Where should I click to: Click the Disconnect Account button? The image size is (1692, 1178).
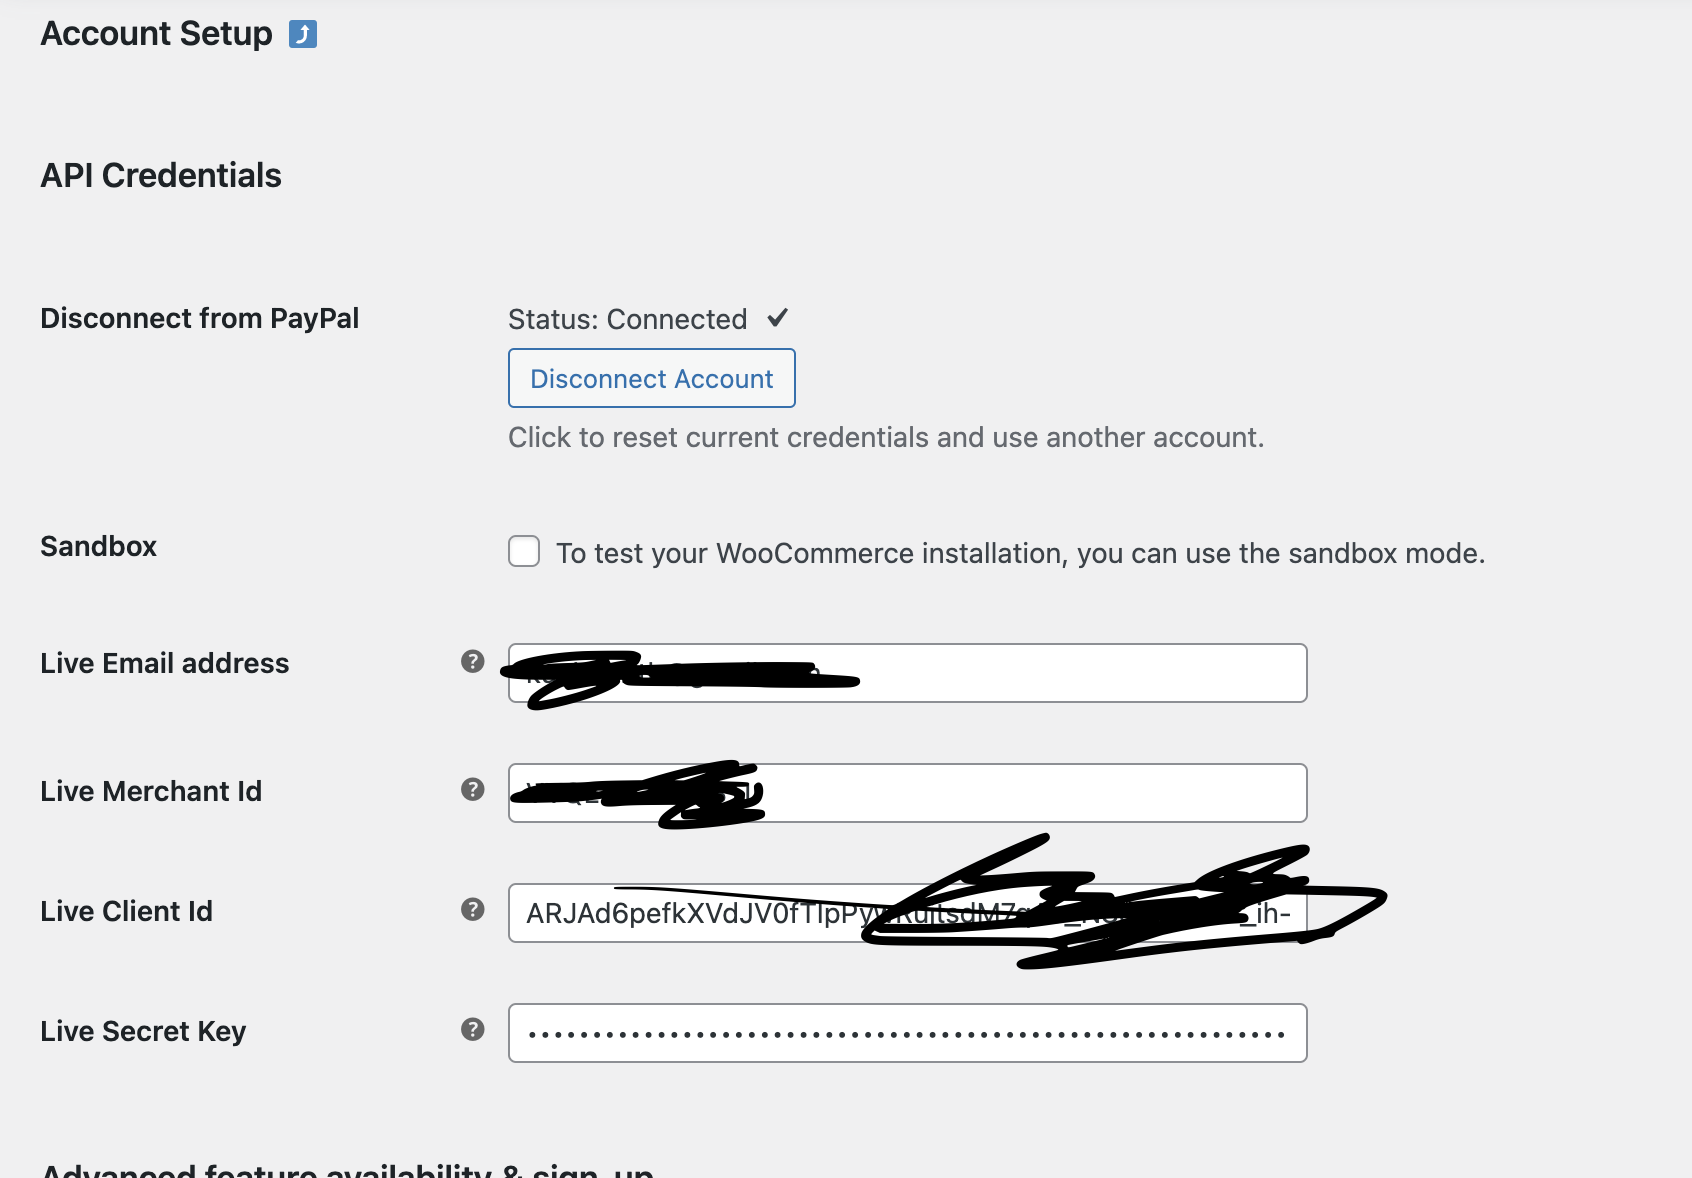click(651, 378)
